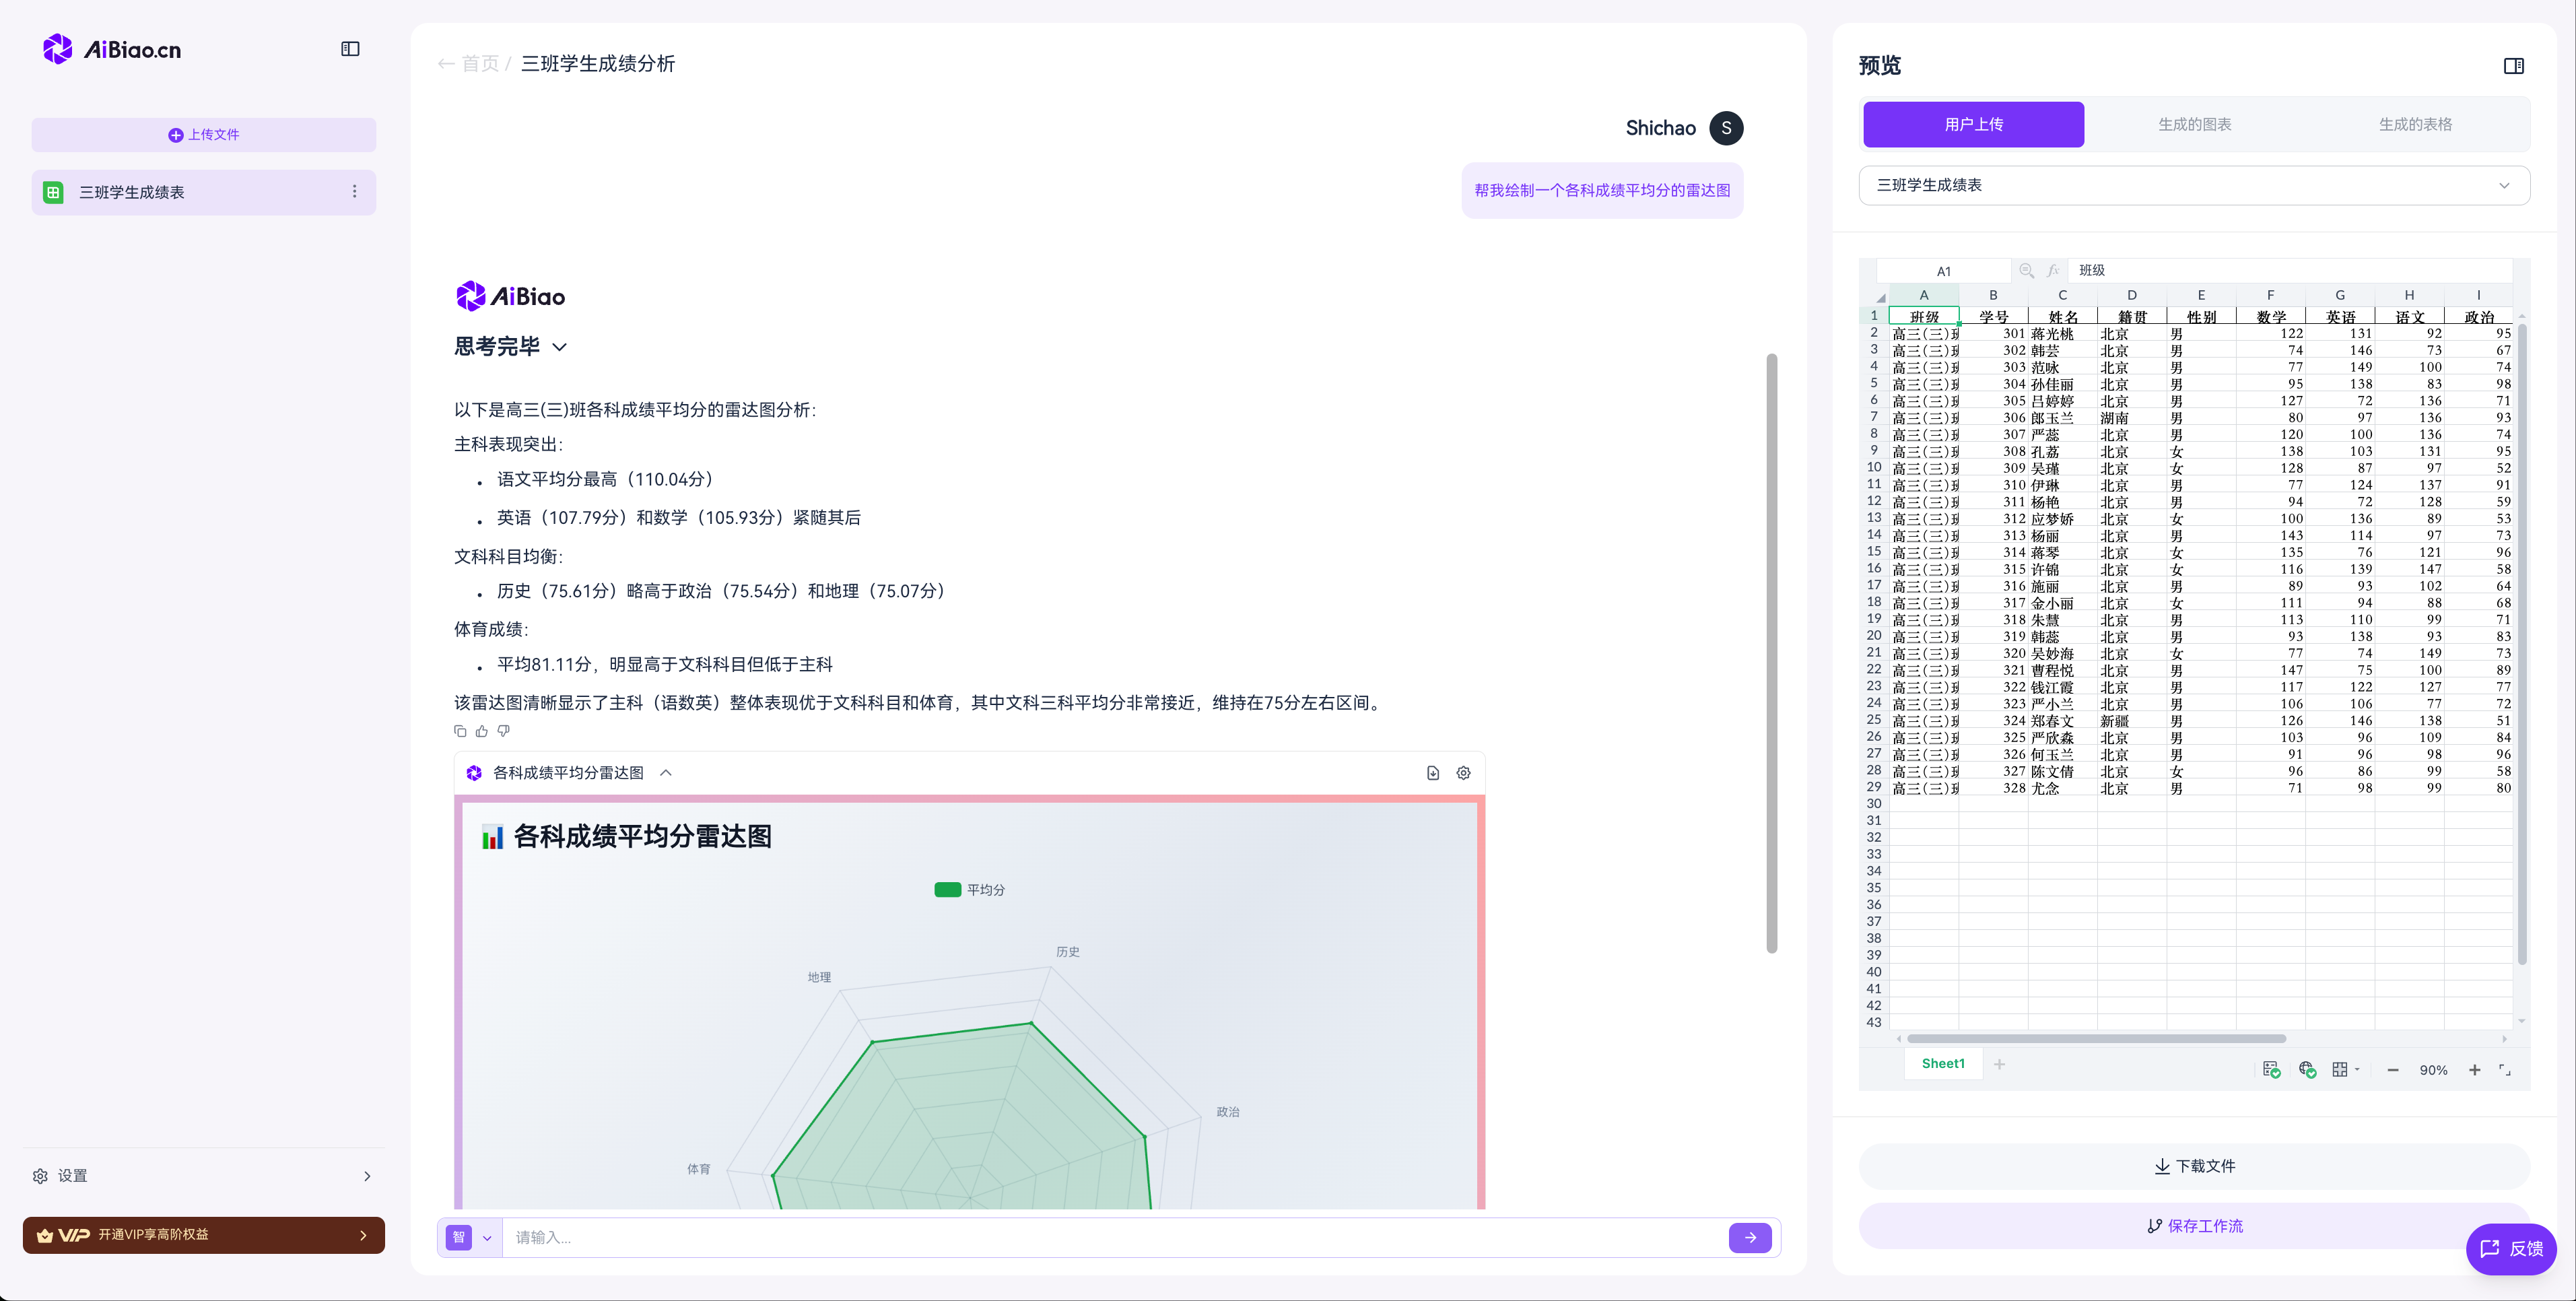
Task: Send the message with arrow button
Action: click(x=1750, y=1238)
